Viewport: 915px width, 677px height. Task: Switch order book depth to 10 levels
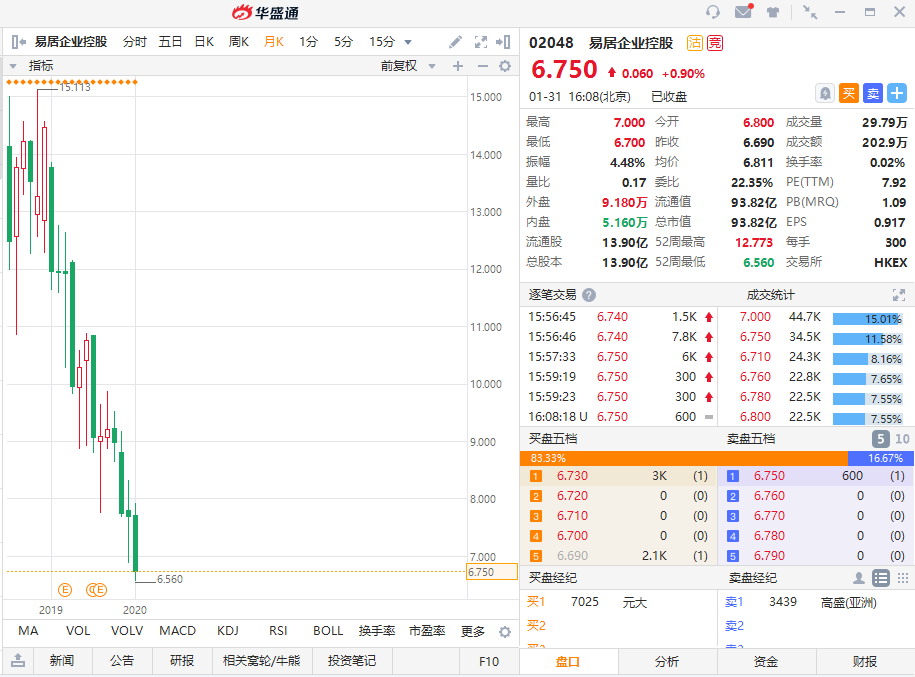(902, 439)
